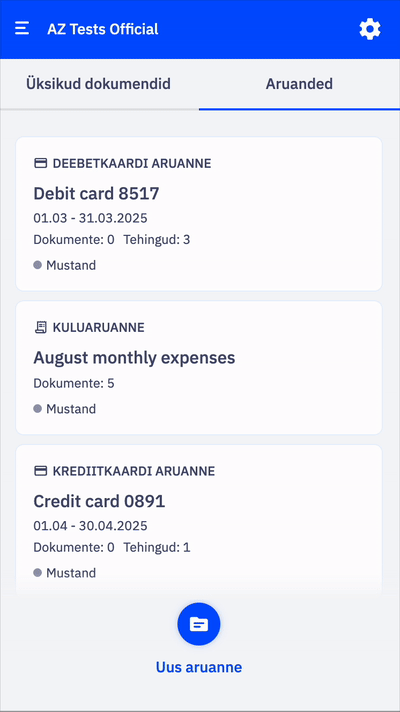This screenshot has width=400, height=712.
Task: Click Tehingud: 1 on the credit card report
Action: 157,548
